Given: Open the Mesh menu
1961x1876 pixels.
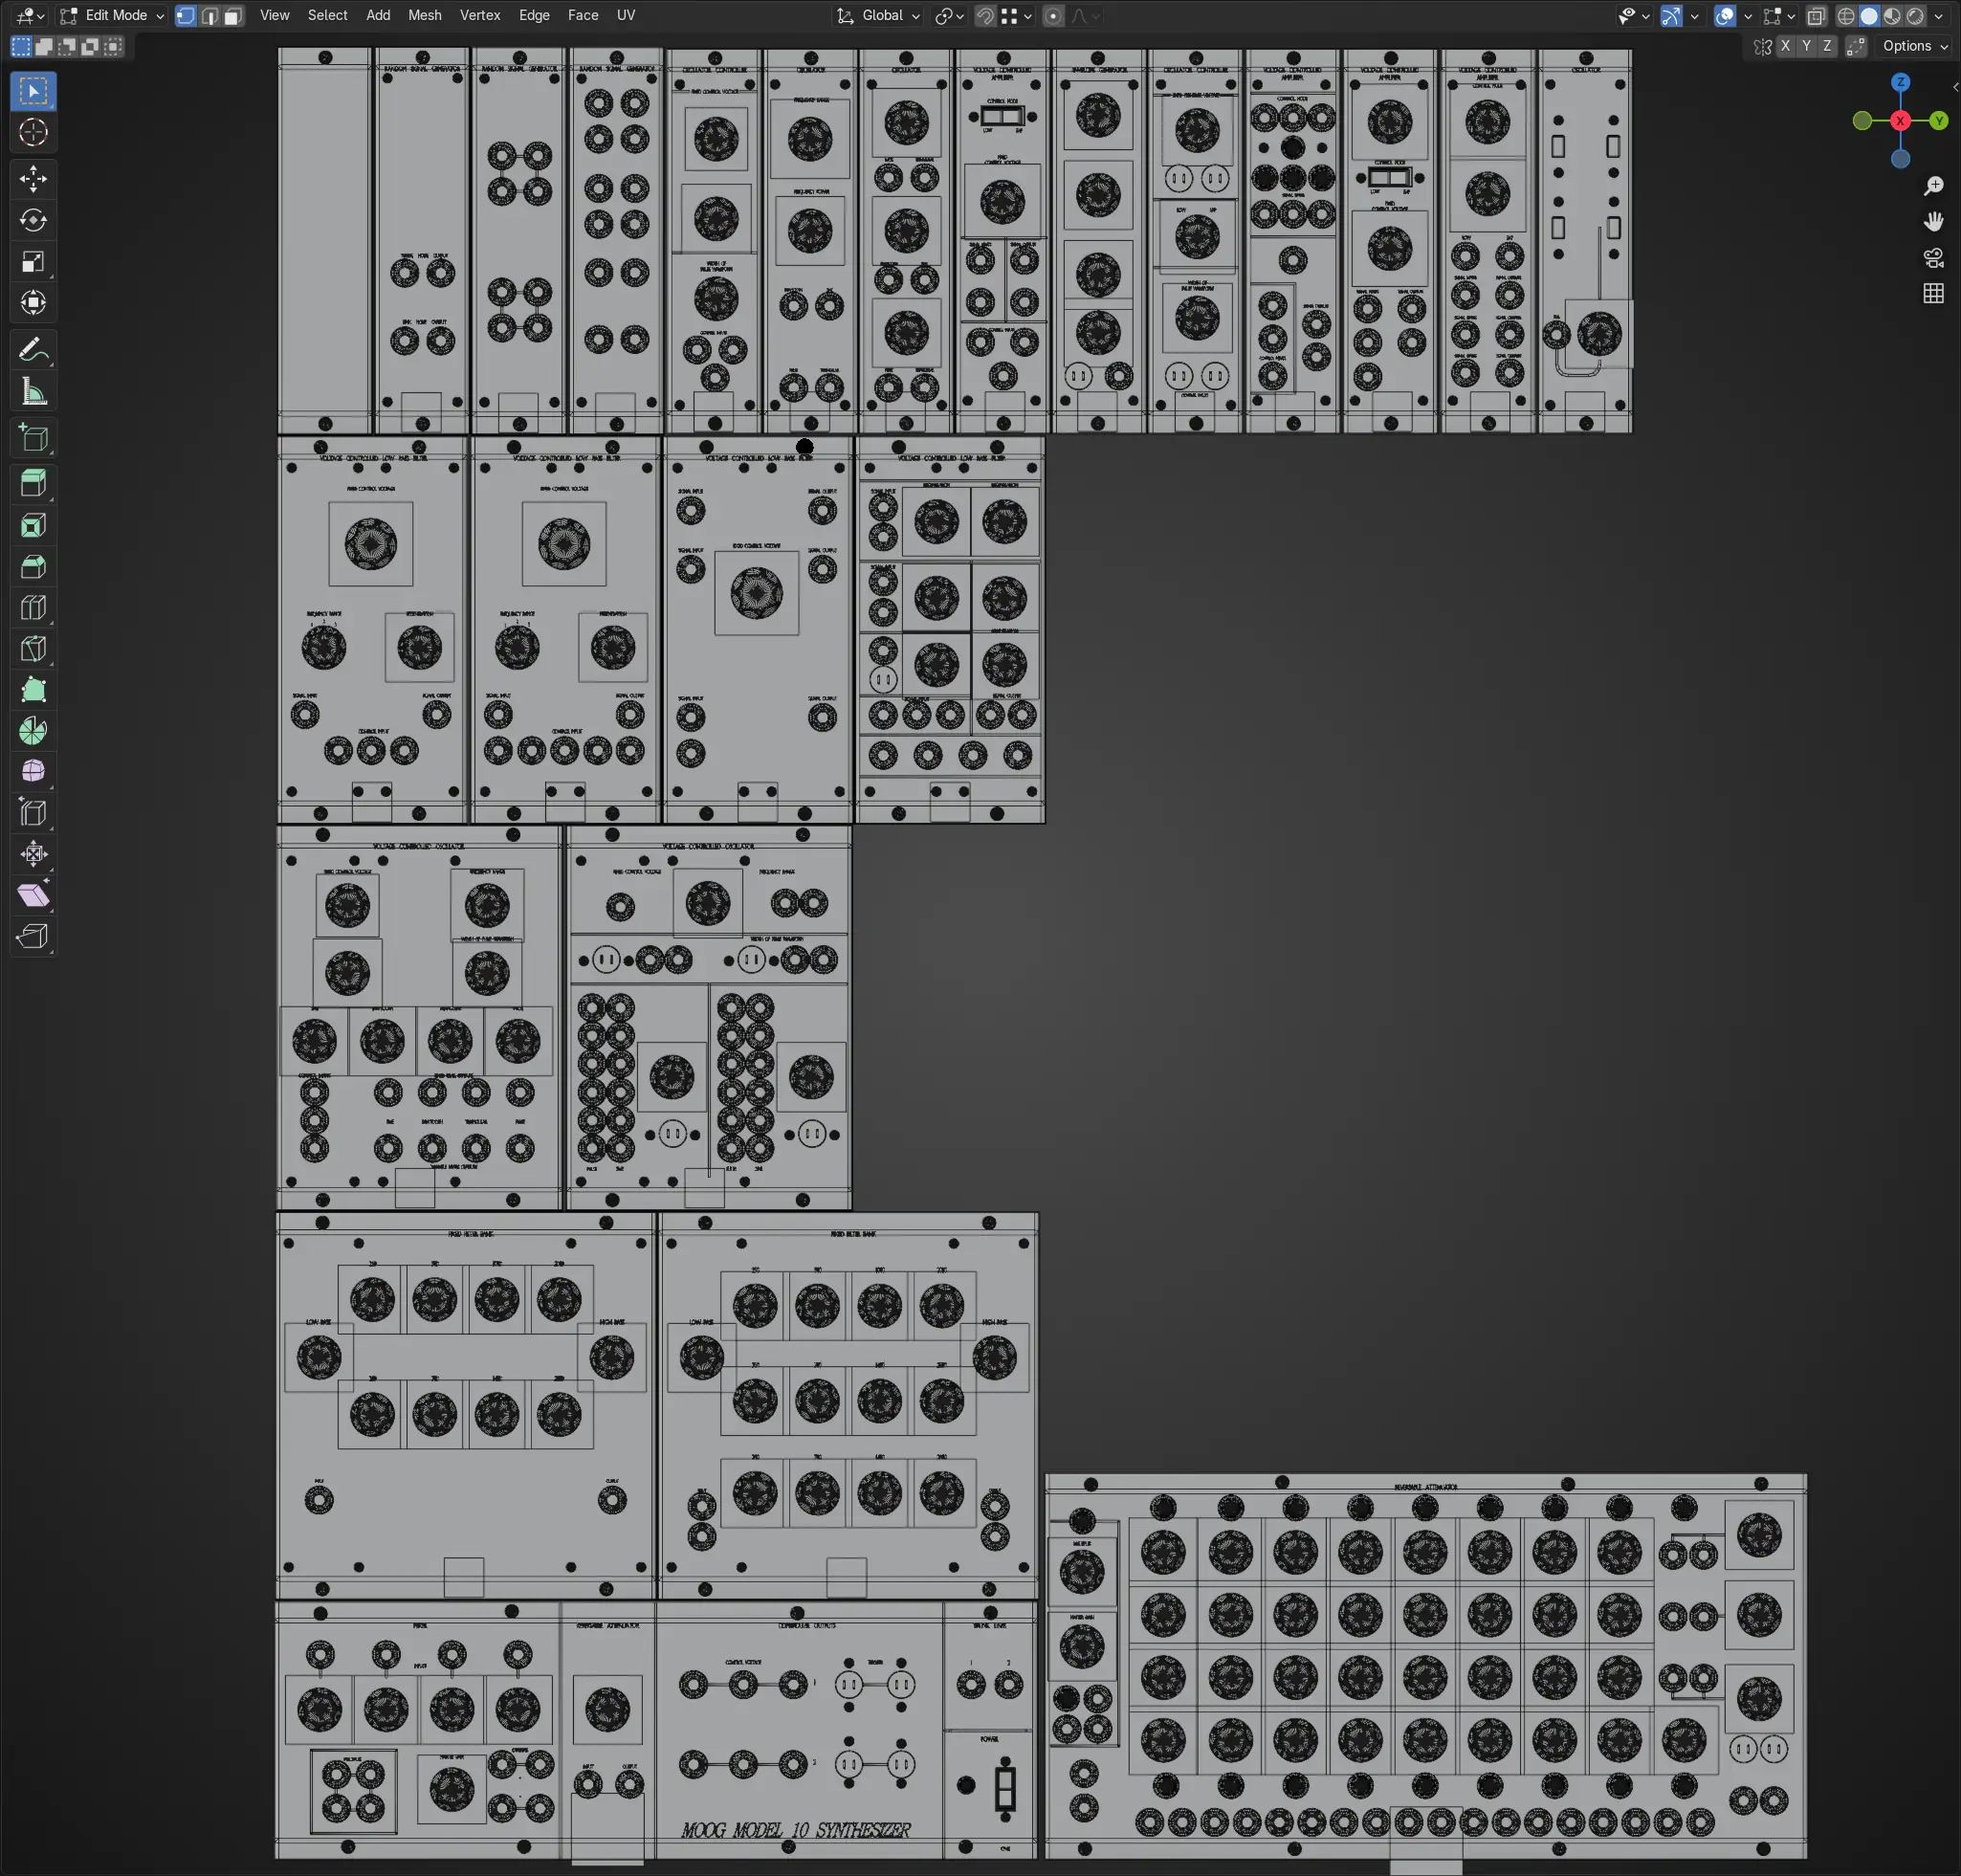Looking at the screenshot, I should (424, 16).
